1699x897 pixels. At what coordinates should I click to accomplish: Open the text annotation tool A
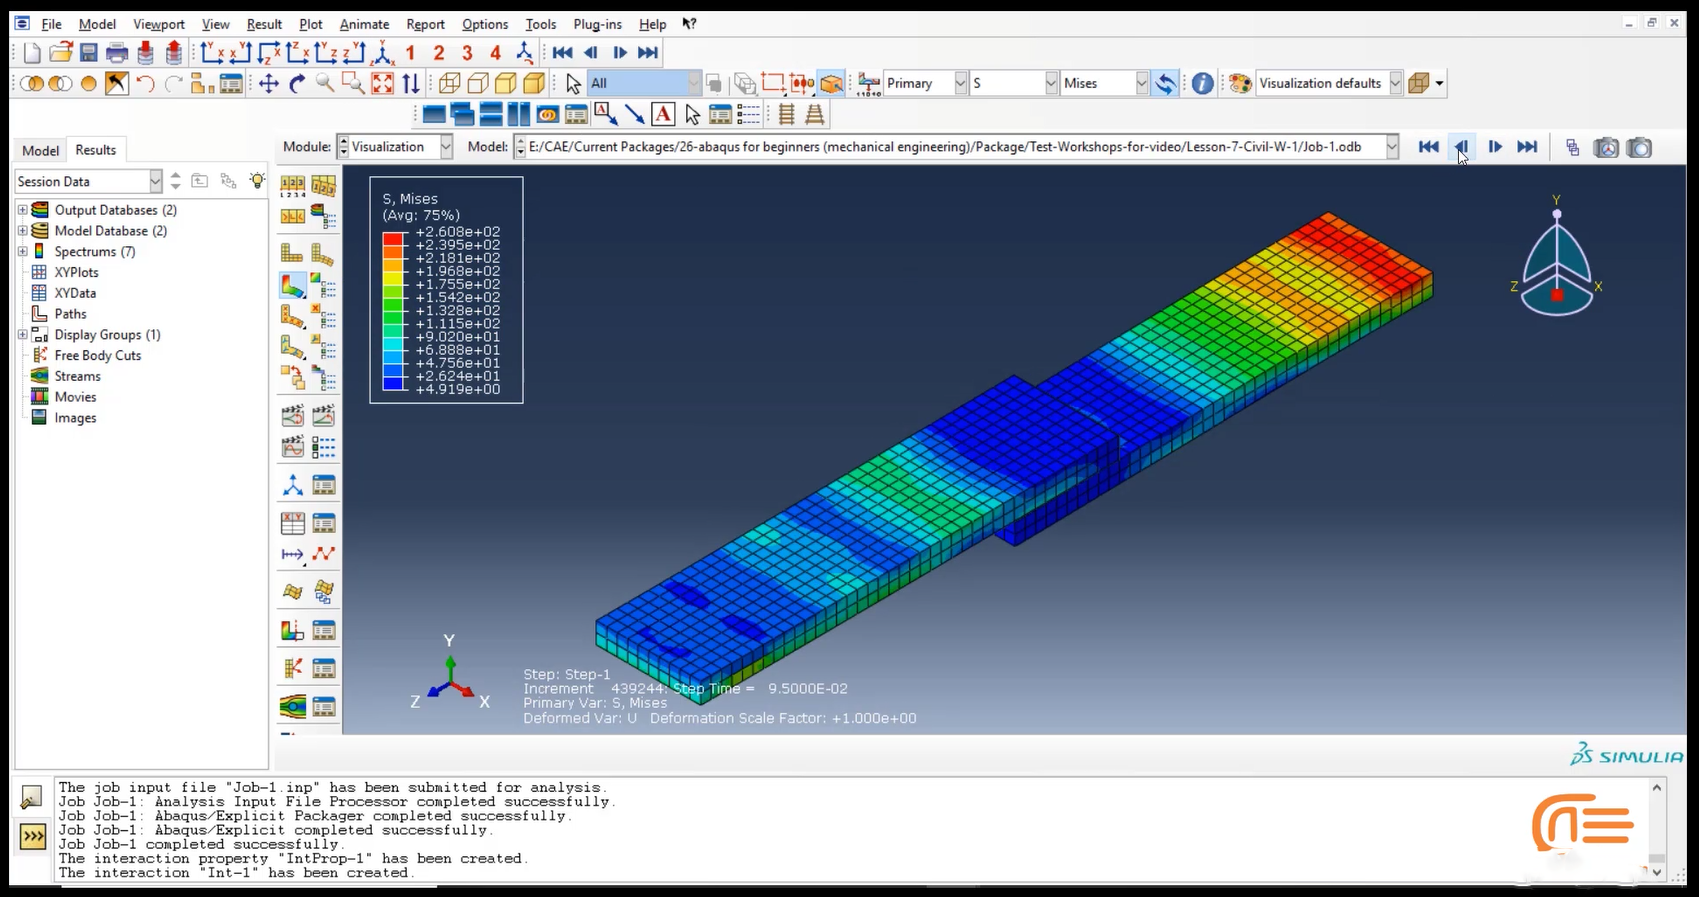pyautogui.click(x=663, y=115)
